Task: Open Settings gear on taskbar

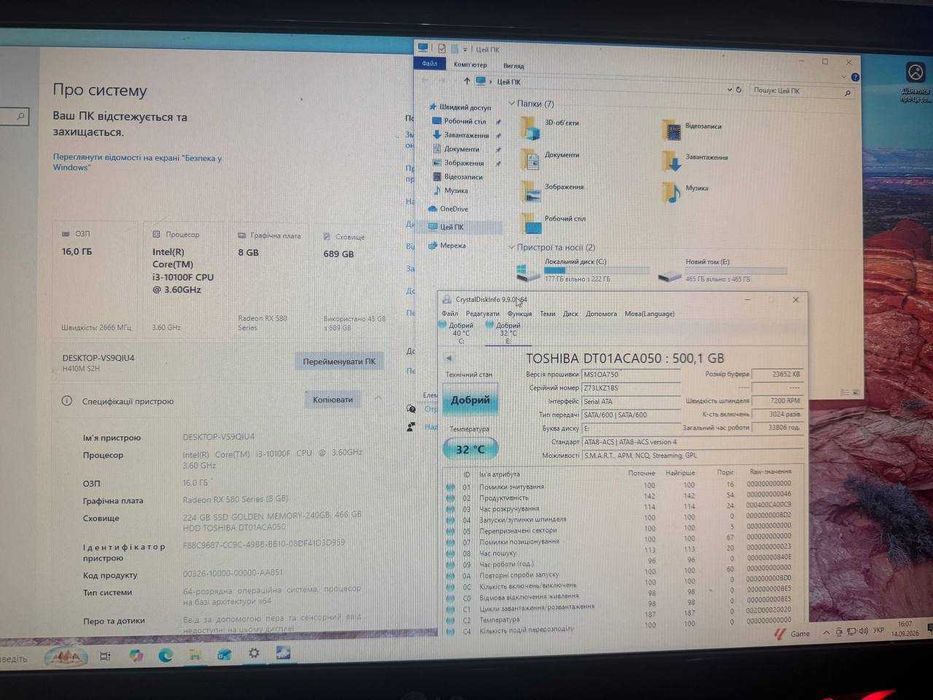Action: click(254, 653)
